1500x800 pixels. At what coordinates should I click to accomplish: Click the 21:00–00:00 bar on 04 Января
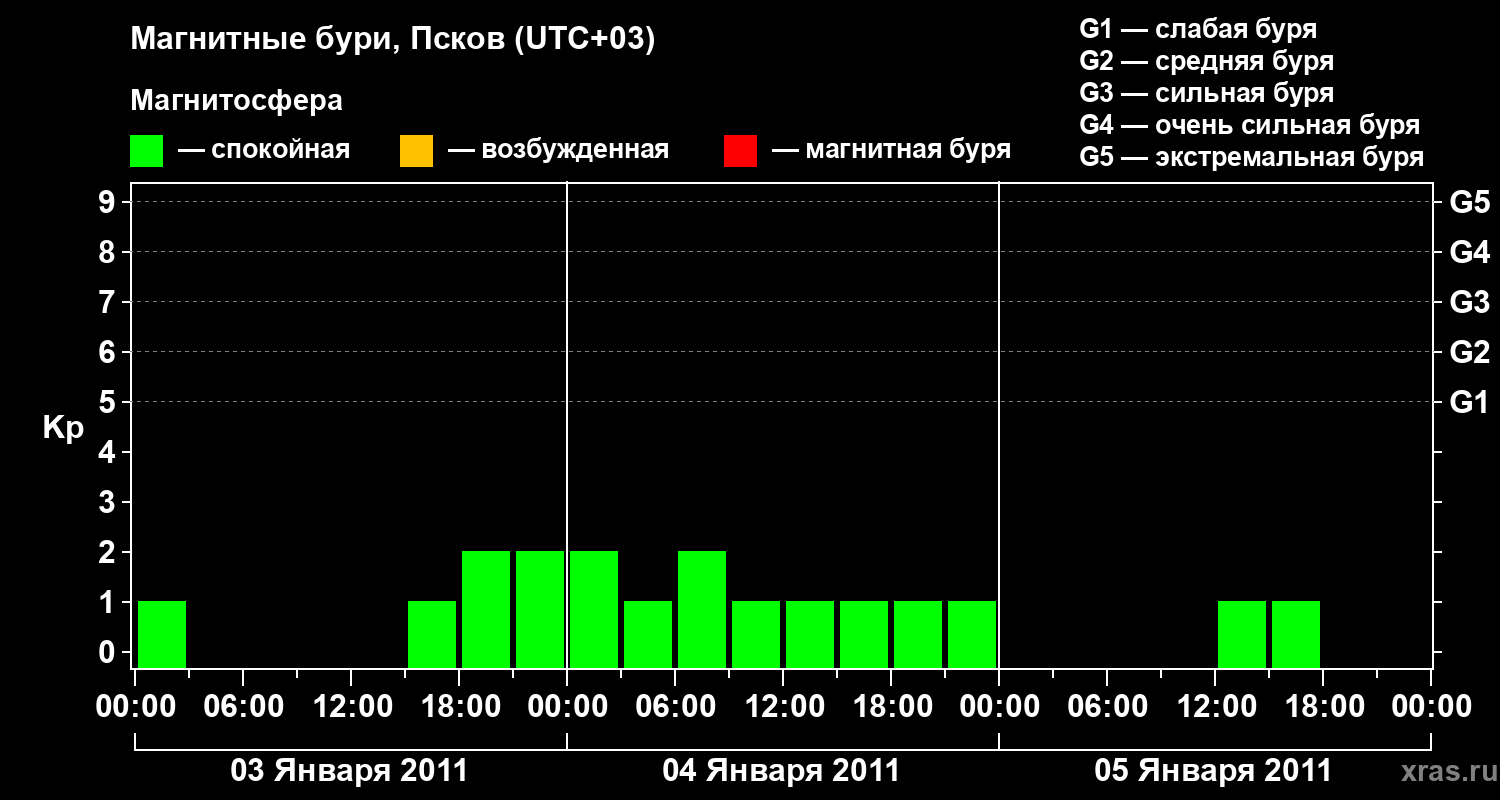click(x=972, y=634)
